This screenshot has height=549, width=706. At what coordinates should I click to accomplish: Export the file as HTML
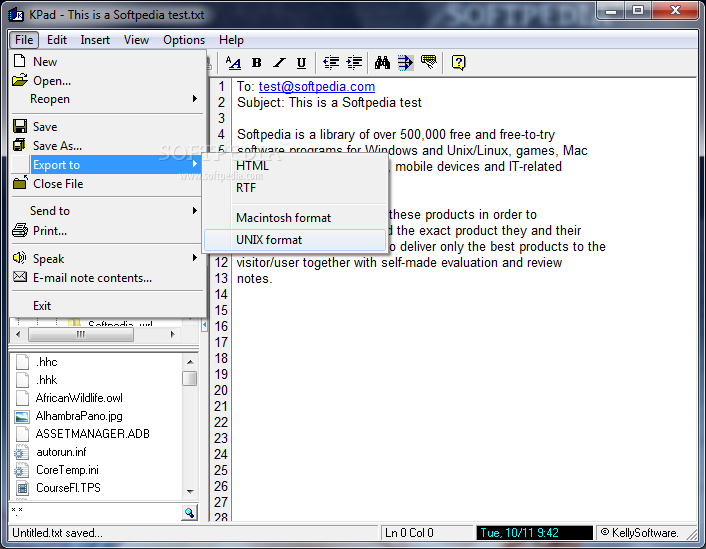click(x=295, y=166)
